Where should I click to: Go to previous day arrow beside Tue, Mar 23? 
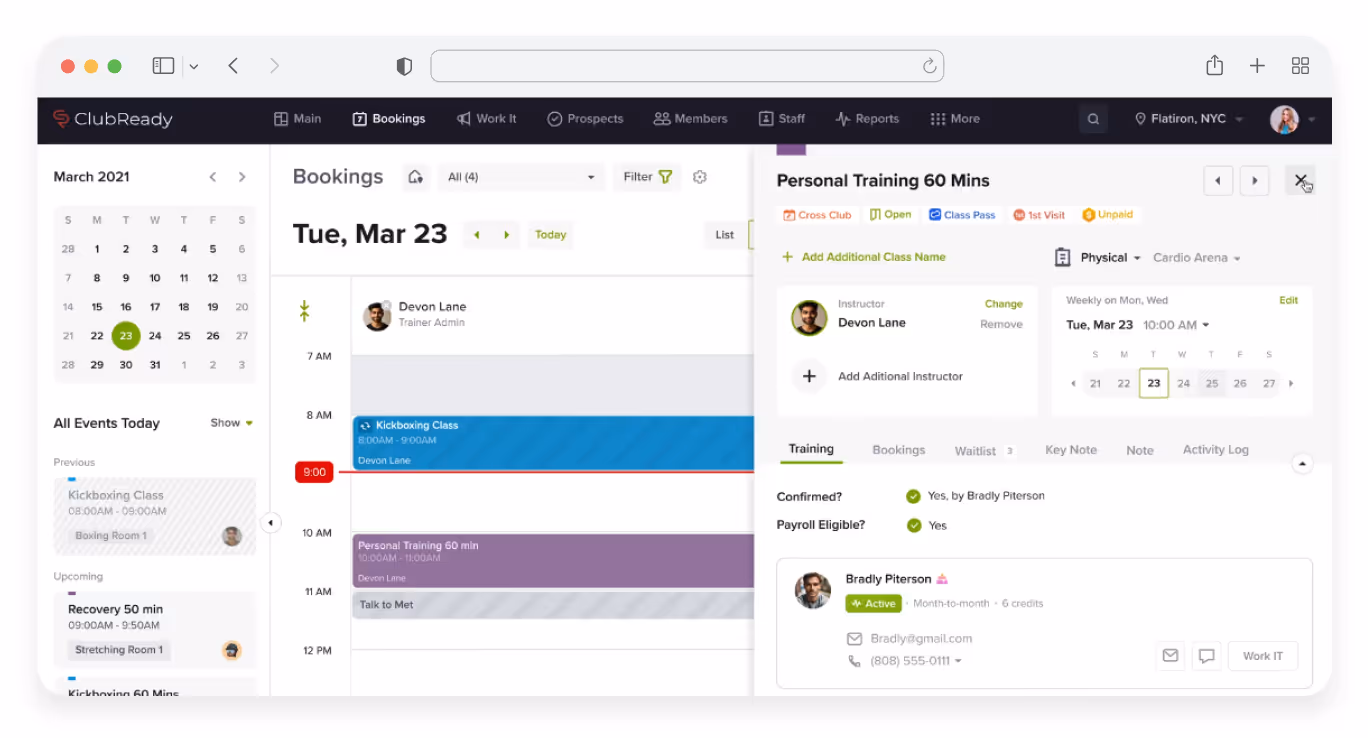(x=477, y=235)
